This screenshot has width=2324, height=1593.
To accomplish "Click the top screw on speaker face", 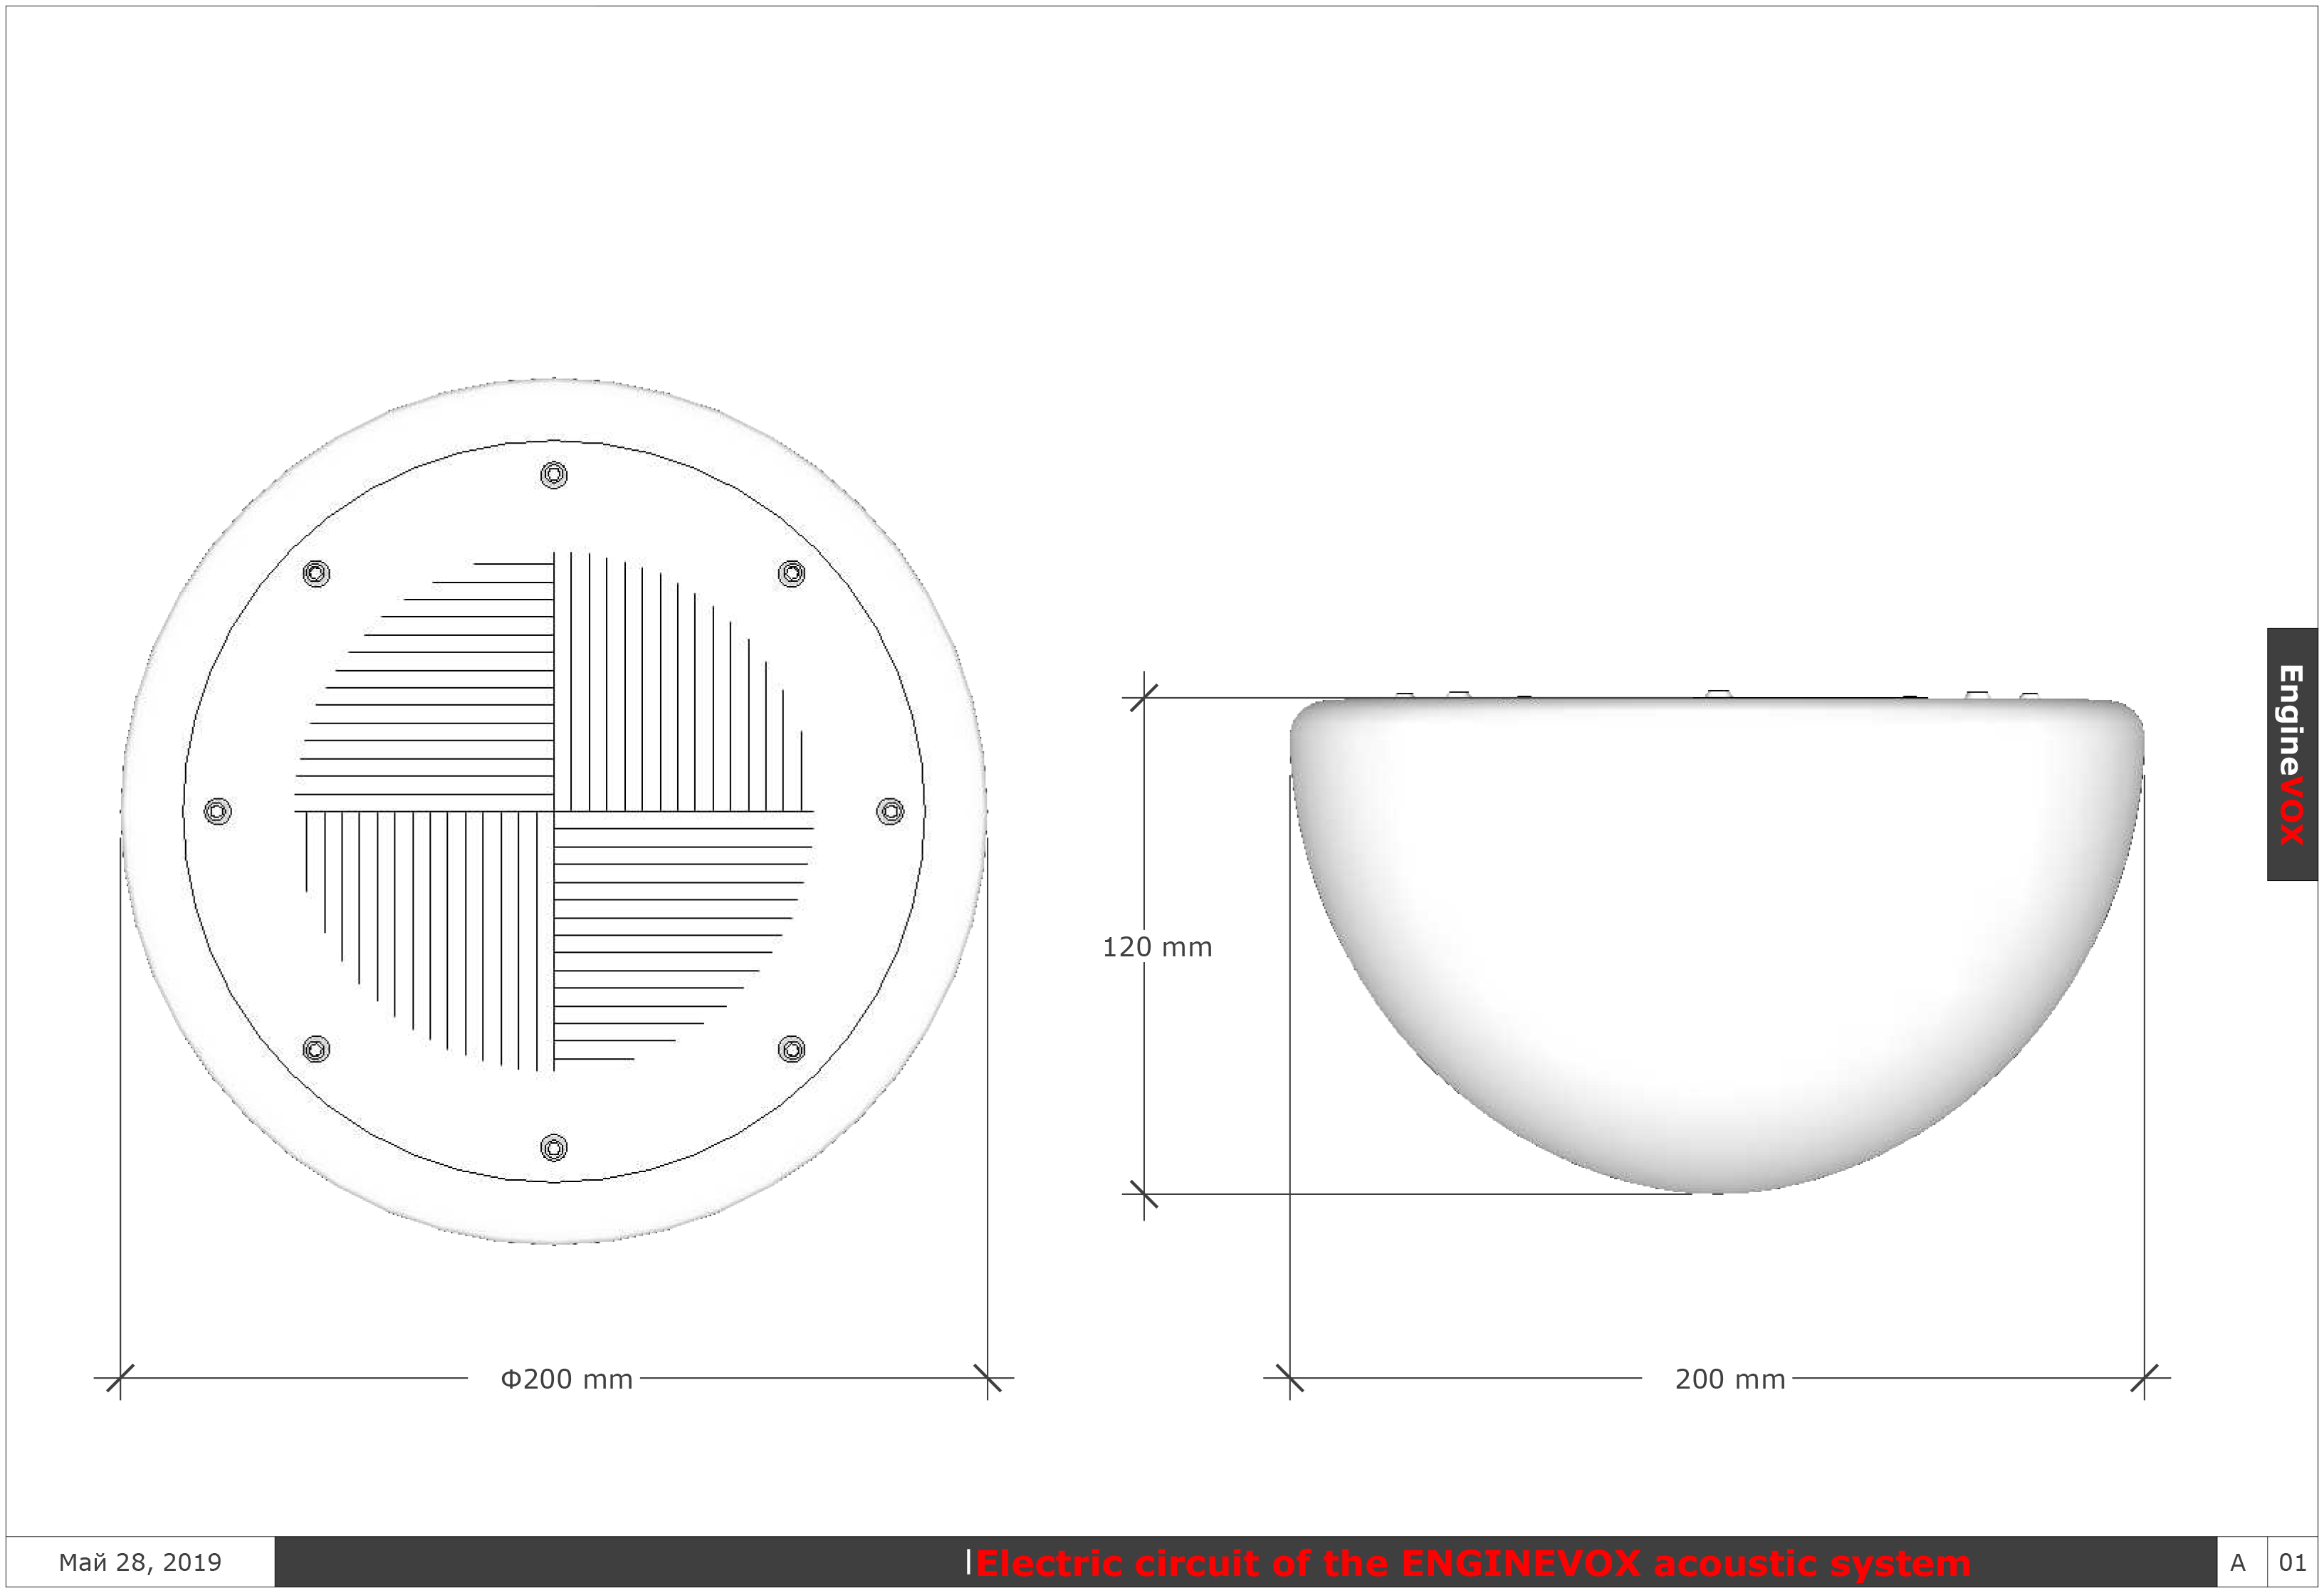I will 554,475.
